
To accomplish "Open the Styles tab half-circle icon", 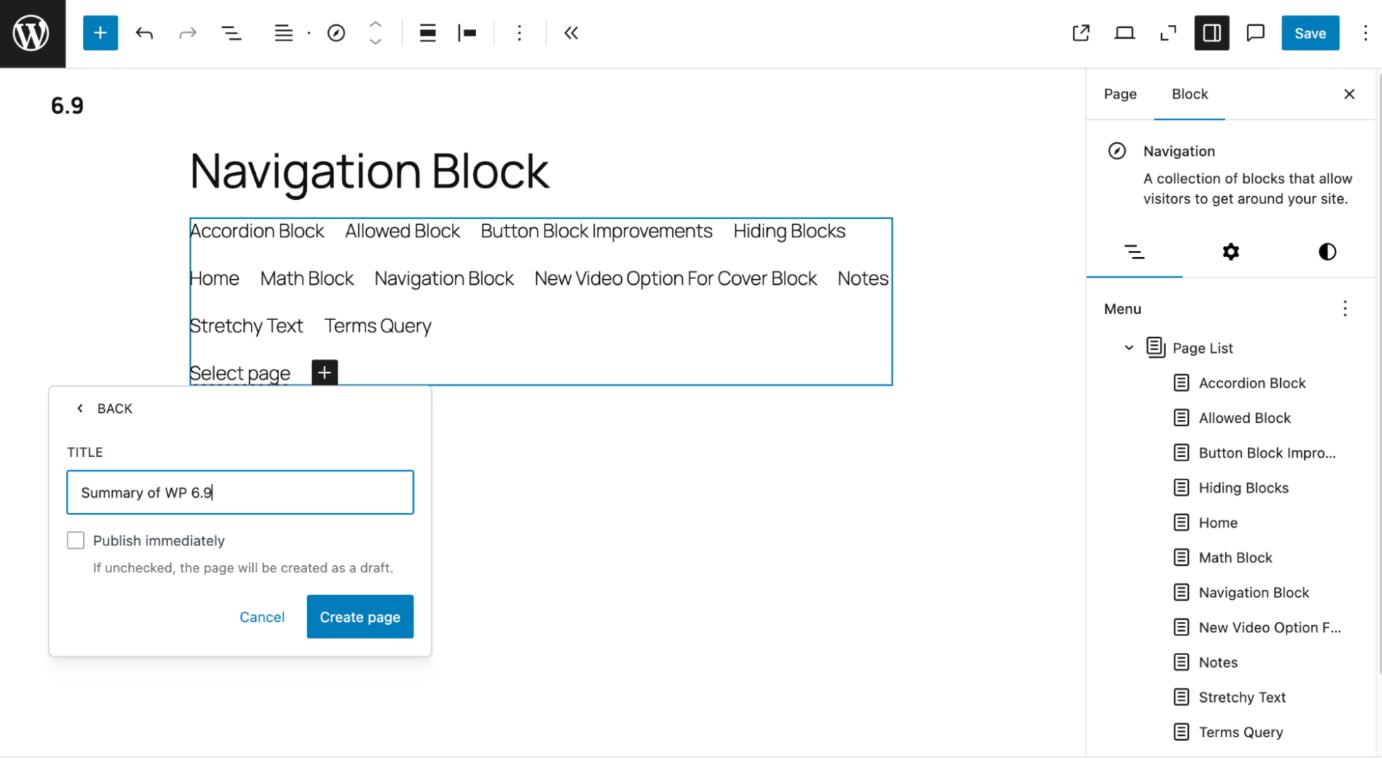I will (1327, 252).
